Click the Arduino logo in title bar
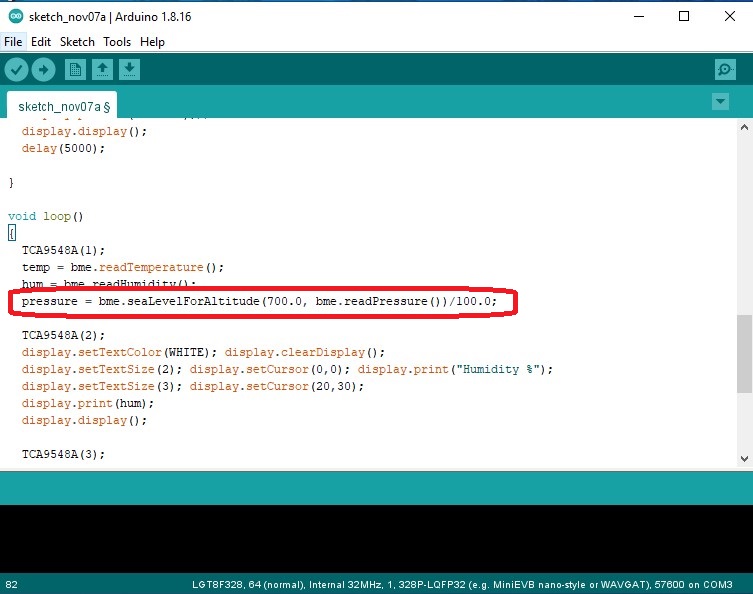 click(x=13, y=16)
